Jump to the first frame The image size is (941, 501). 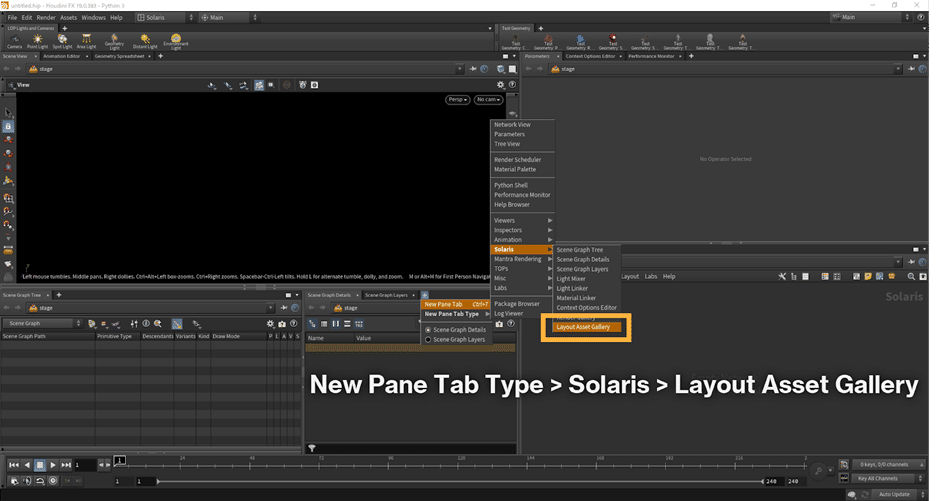point(14,465)
